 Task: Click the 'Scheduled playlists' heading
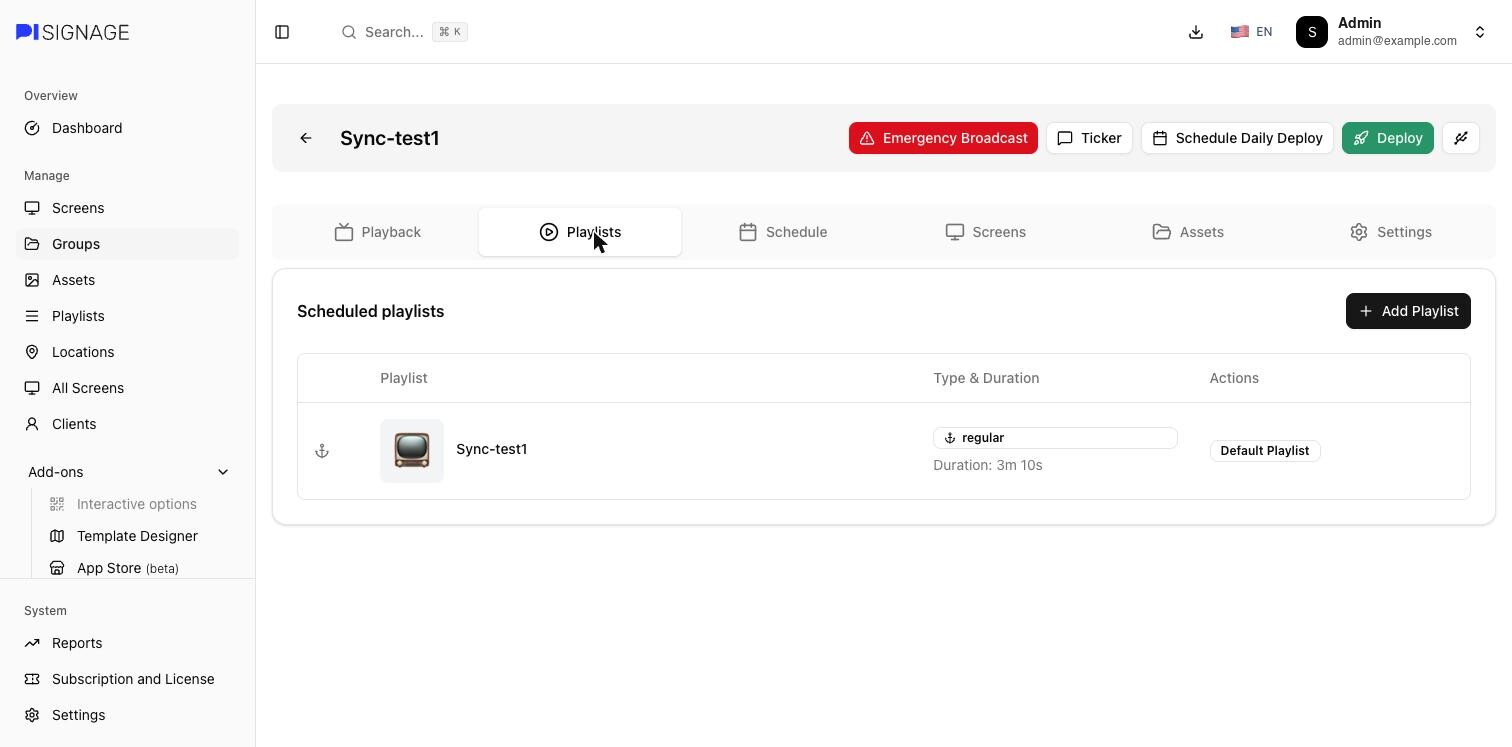coord(371,311)
